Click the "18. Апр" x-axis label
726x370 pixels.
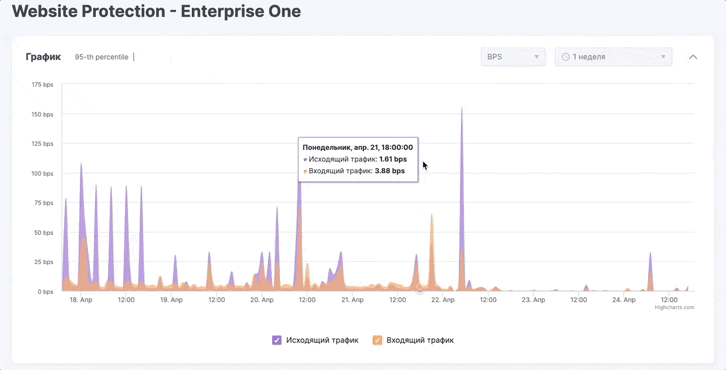click(81, 300)
